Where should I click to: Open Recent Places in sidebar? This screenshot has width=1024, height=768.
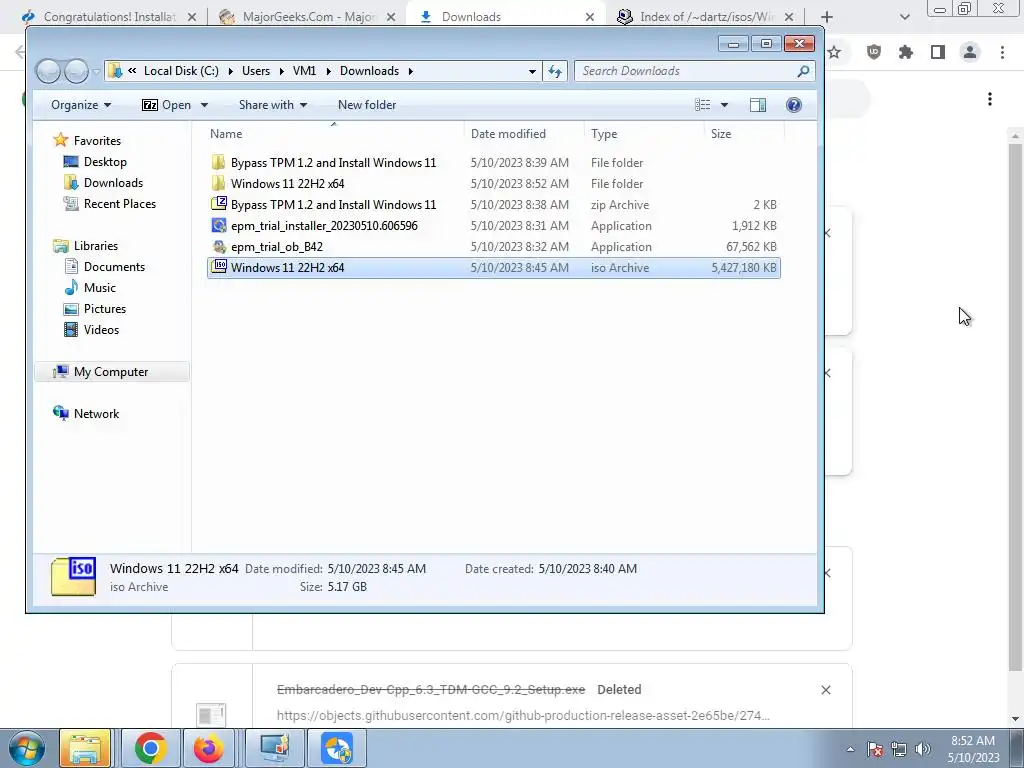click(120, 204)
